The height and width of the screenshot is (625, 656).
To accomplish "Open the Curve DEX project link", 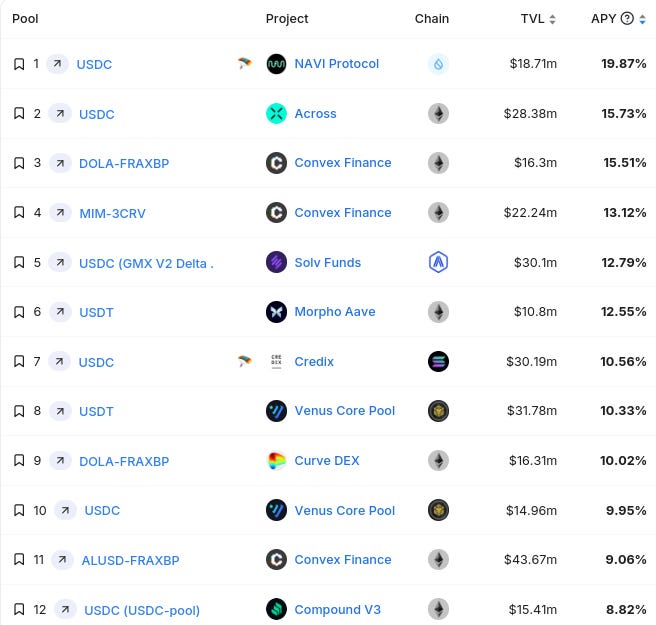I will tap(327, 461).
